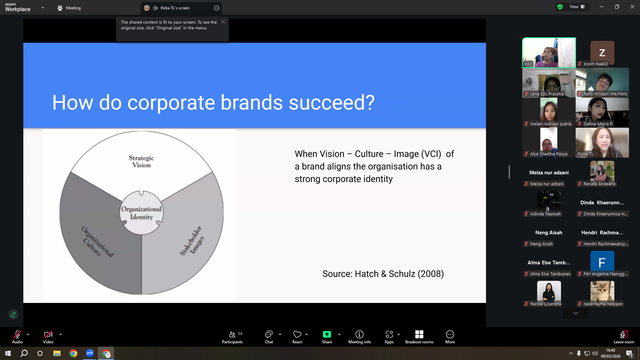Click 'Source: Hatch & Schulz (2008)' text

point(383,274)
